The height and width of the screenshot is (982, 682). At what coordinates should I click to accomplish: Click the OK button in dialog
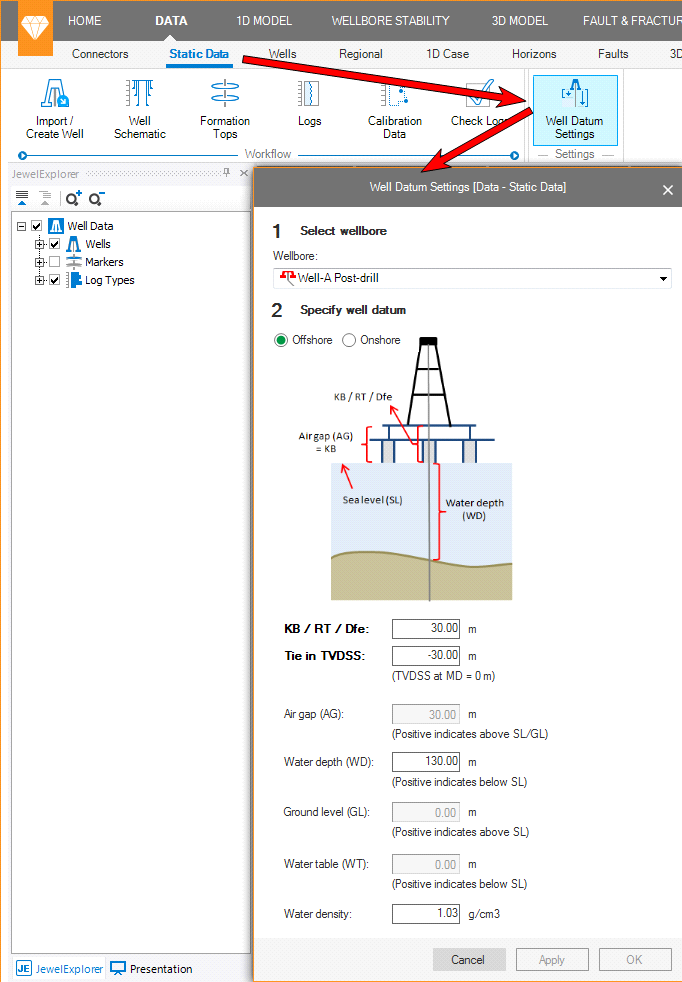pos(634,959)
